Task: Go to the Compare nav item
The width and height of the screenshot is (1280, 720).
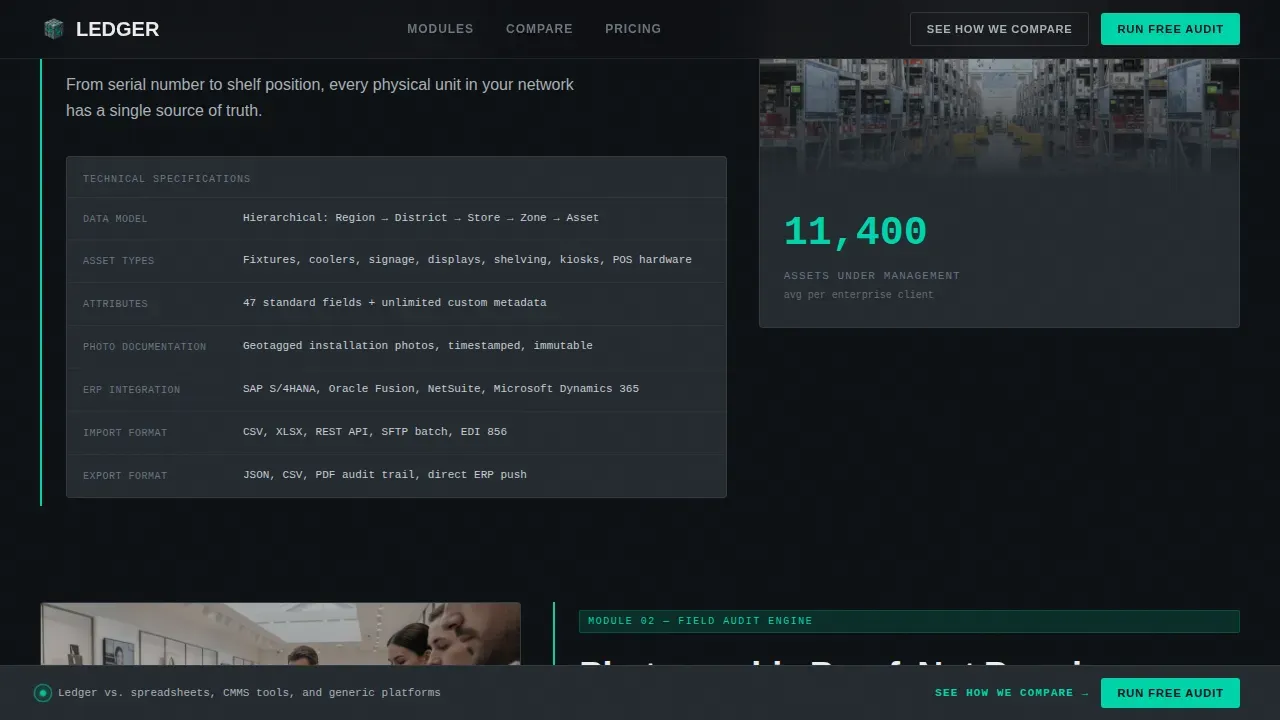Action: 539,29
